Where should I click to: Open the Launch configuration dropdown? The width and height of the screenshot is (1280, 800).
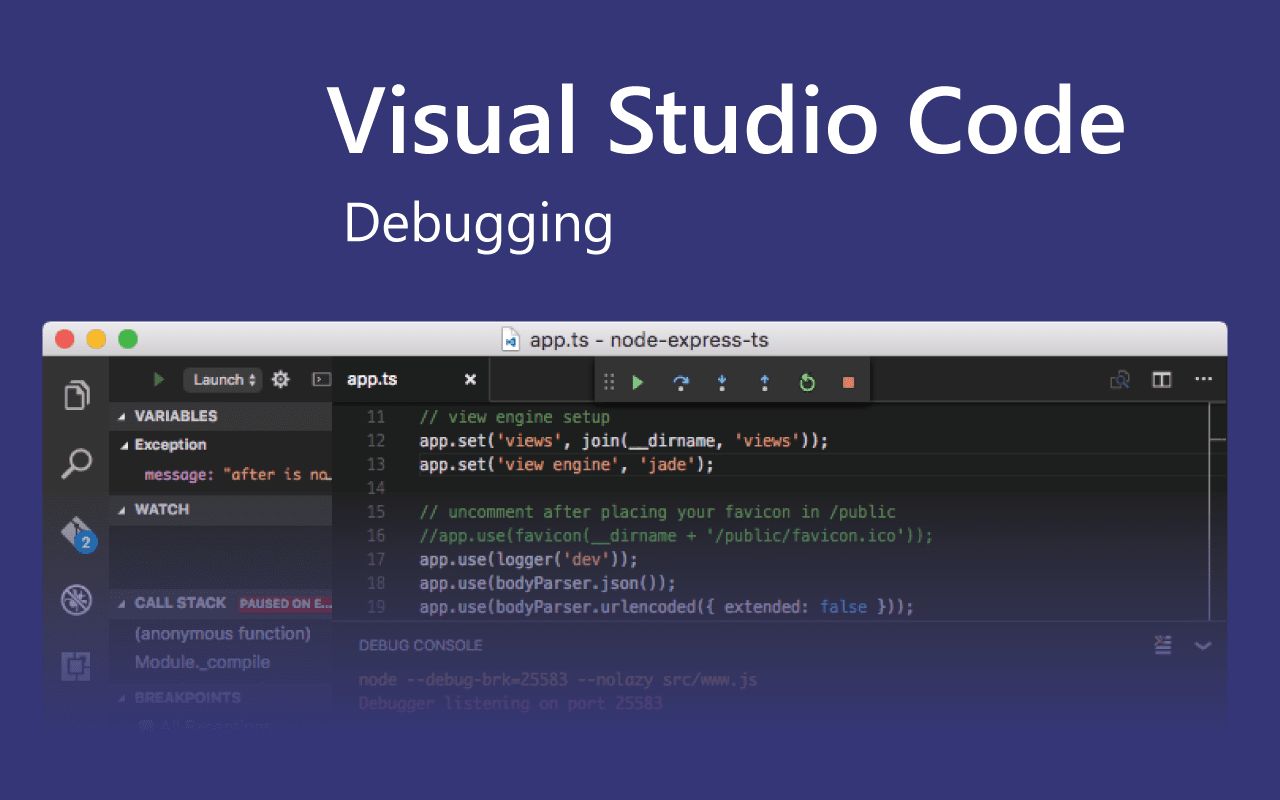click(223, 380)
